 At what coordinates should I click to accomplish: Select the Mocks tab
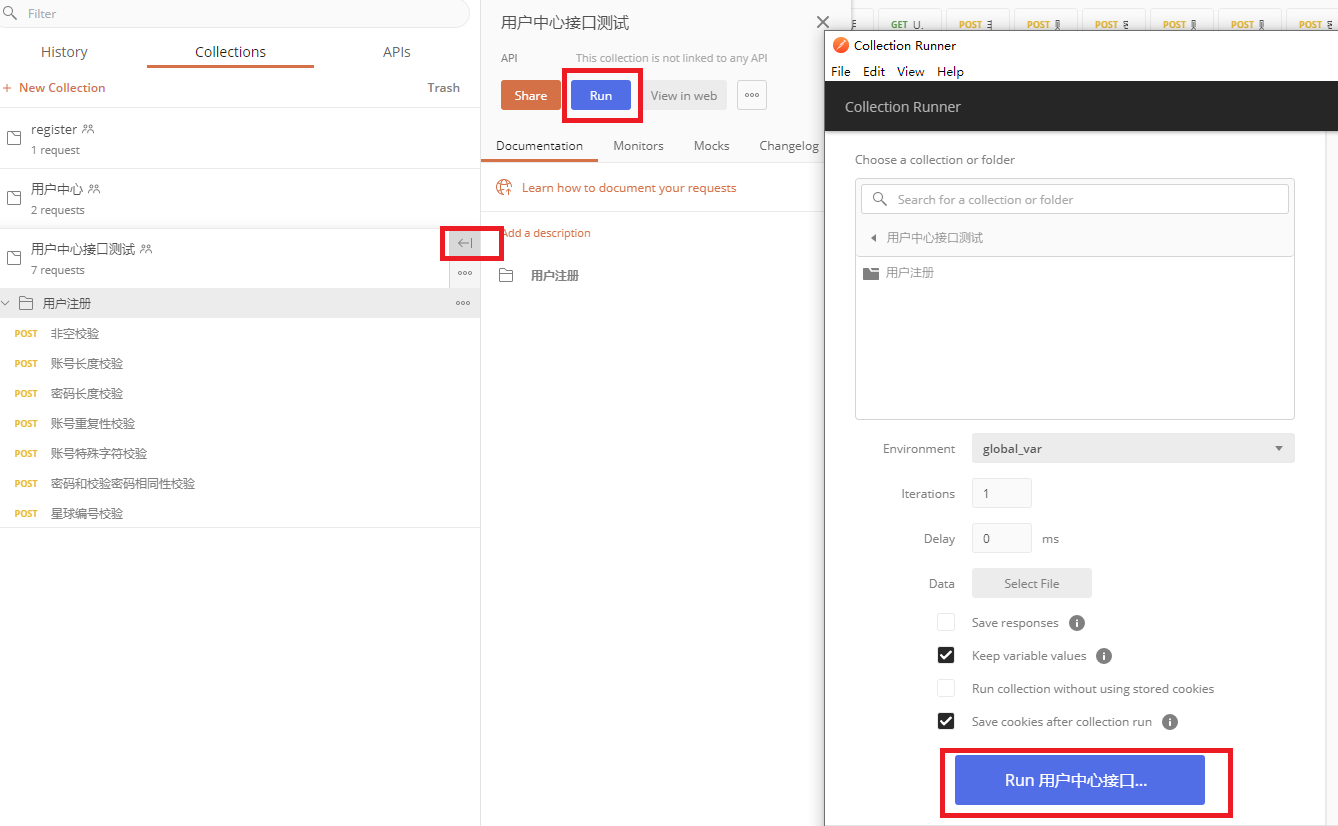[711, 145]
